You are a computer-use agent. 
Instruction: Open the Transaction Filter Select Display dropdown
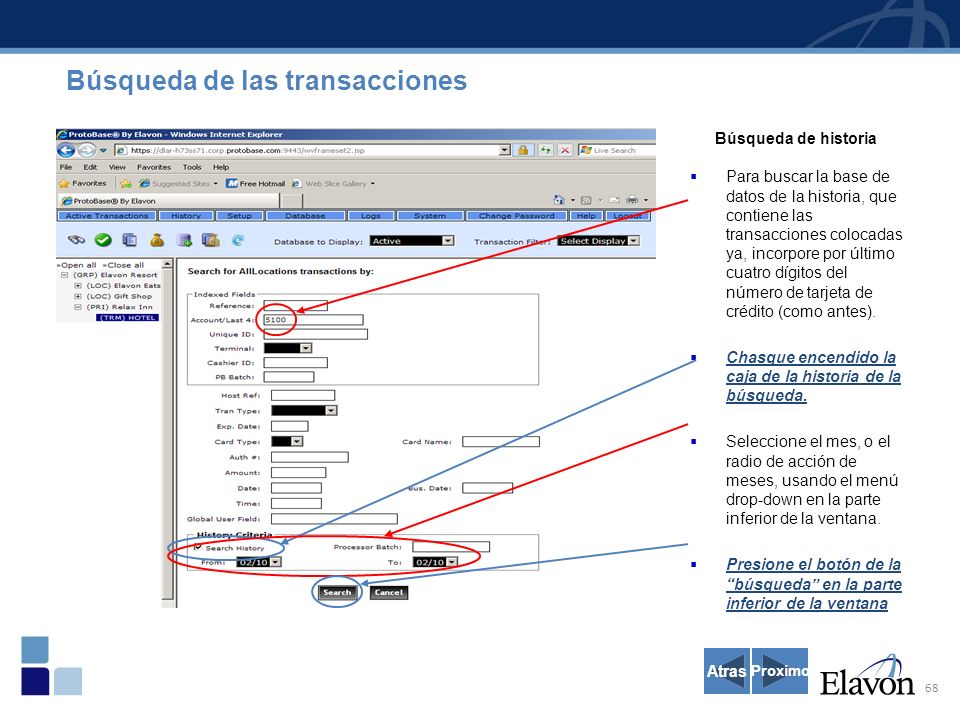[599, 241]
